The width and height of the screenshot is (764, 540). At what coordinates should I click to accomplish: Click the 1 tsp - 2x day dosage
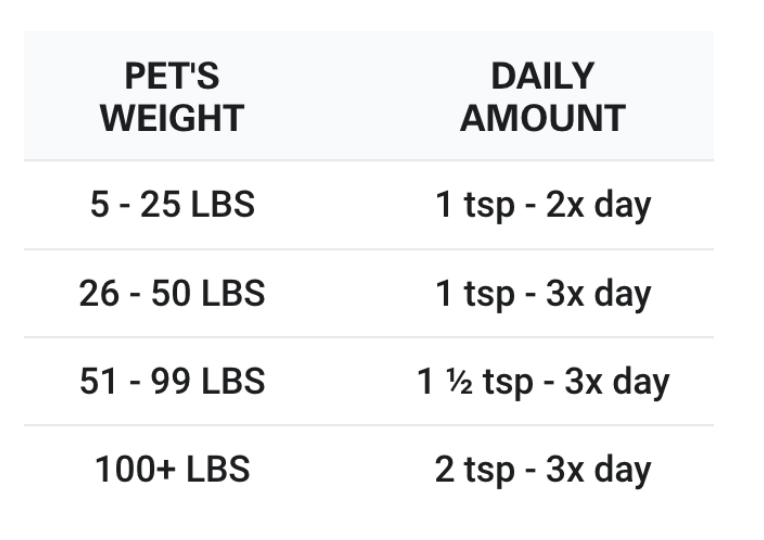click(x=542, y=205)
